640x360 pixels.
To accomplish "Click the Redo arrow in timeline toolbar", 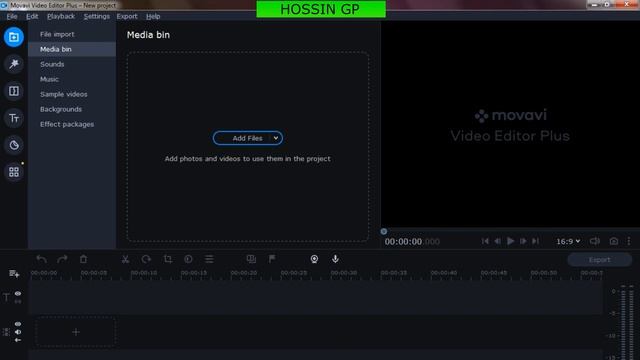I will click(x=62, y=259).
